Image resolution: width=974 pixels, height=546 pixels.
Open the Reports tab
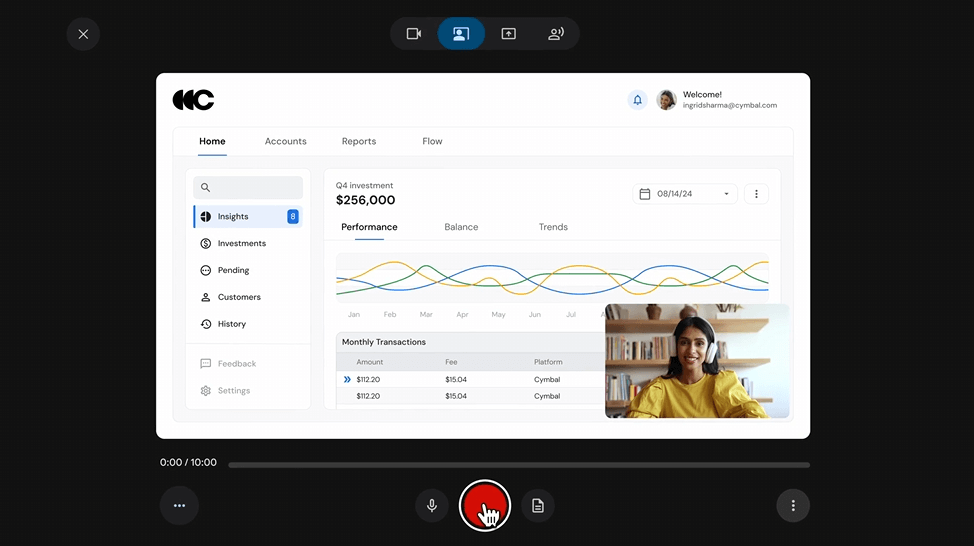pos(359,141)
